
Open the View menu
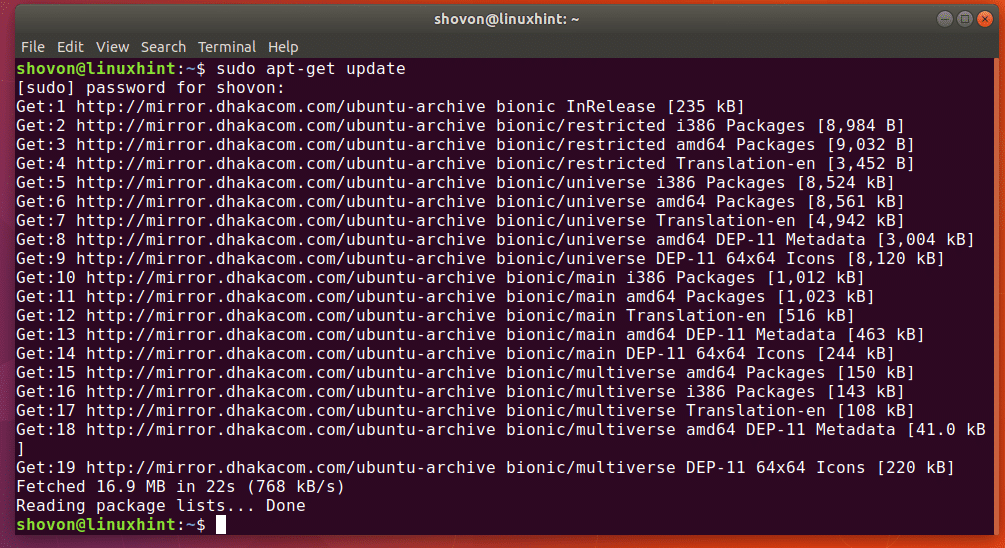tap(112, 47)
